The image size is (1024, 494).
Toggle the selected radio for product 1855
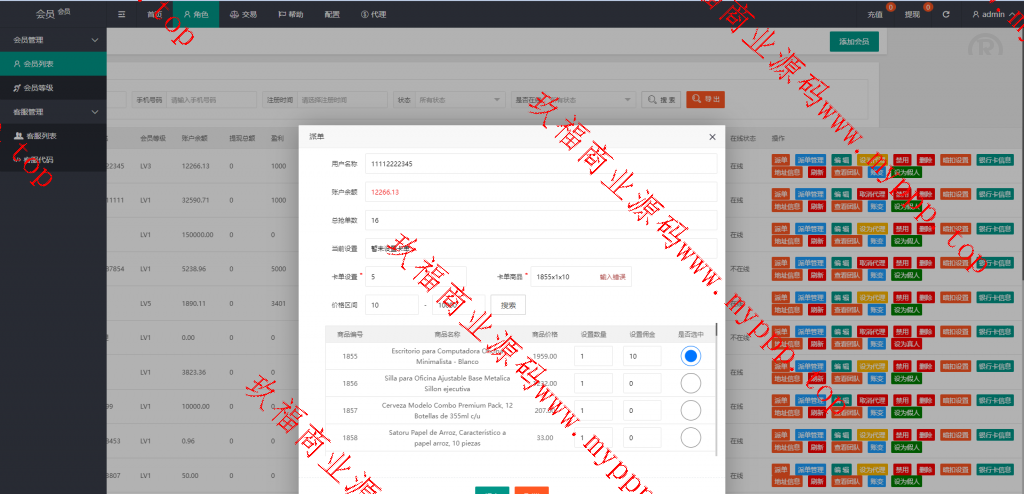pos(690,355)
